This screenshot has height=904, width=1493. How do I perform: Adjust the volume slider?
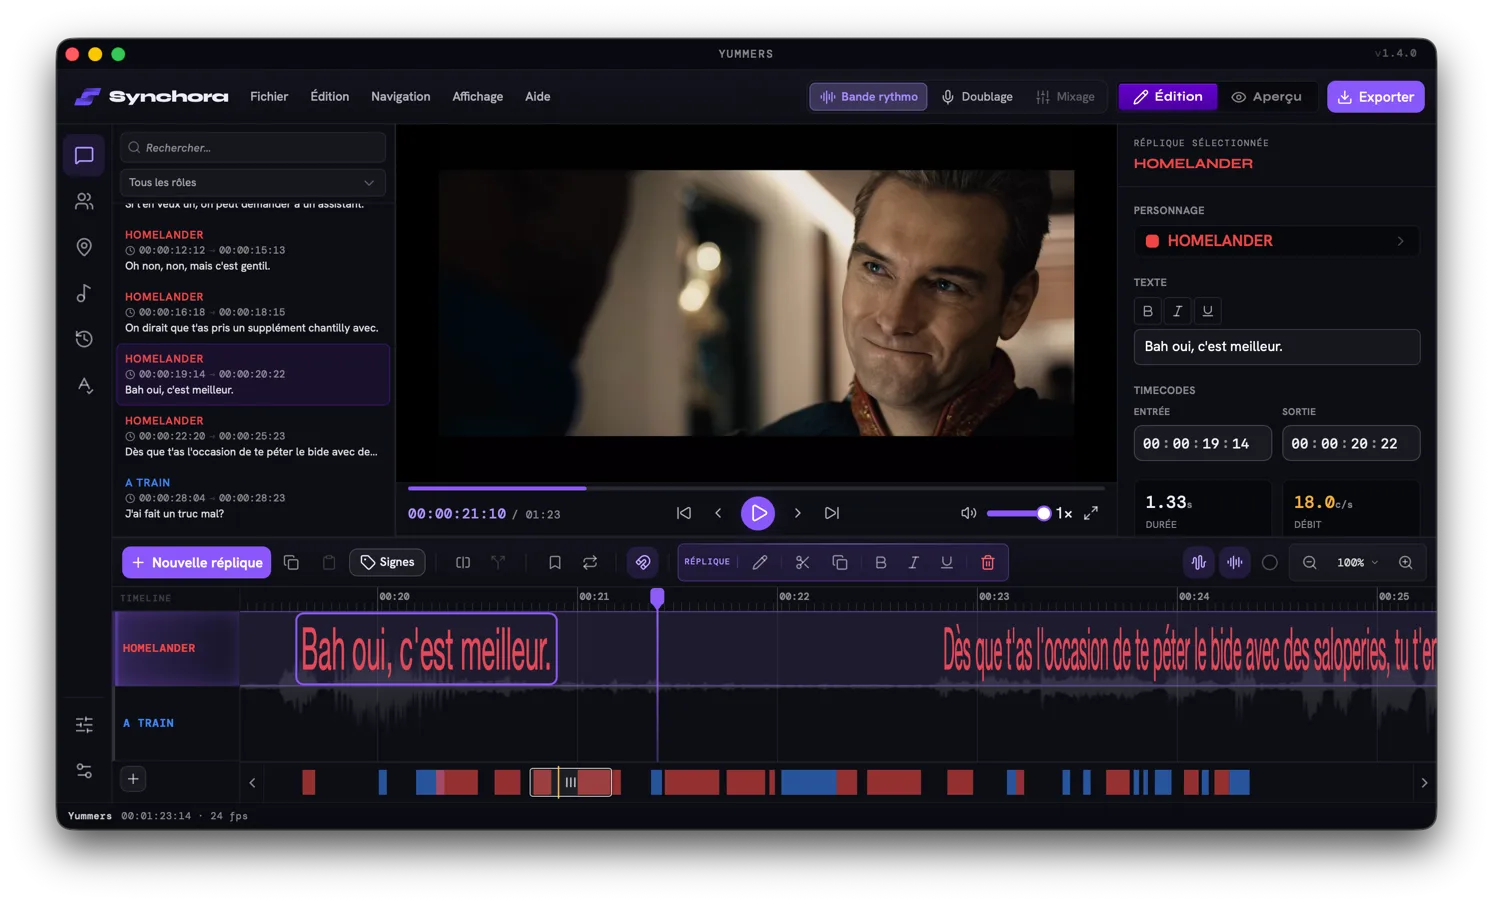(x=1018, y=514)
